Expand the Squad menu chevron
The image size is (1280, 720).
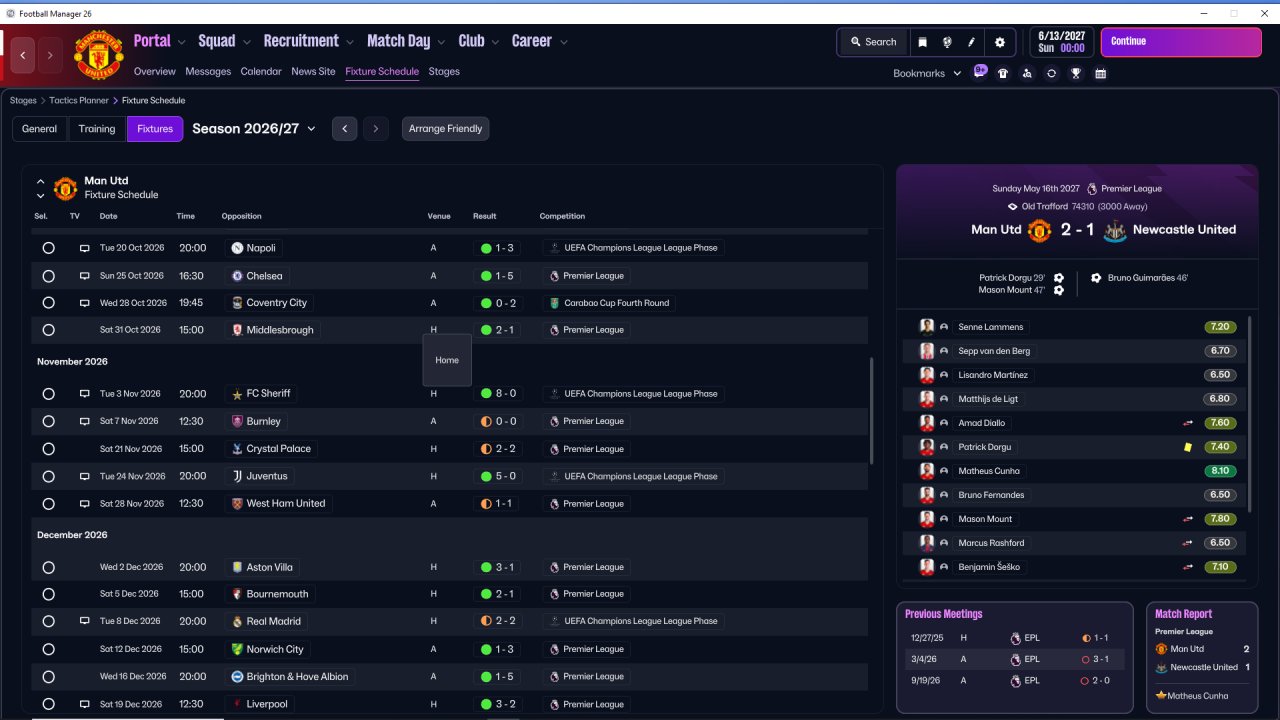click(246, 42)
